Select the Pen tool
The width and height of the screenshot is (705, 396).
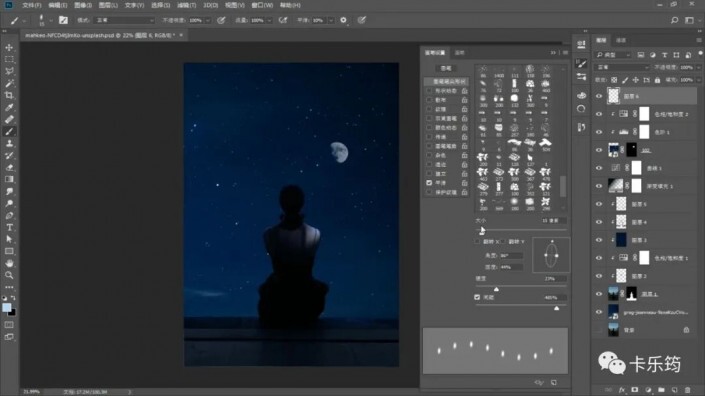[x=9, y=215]
